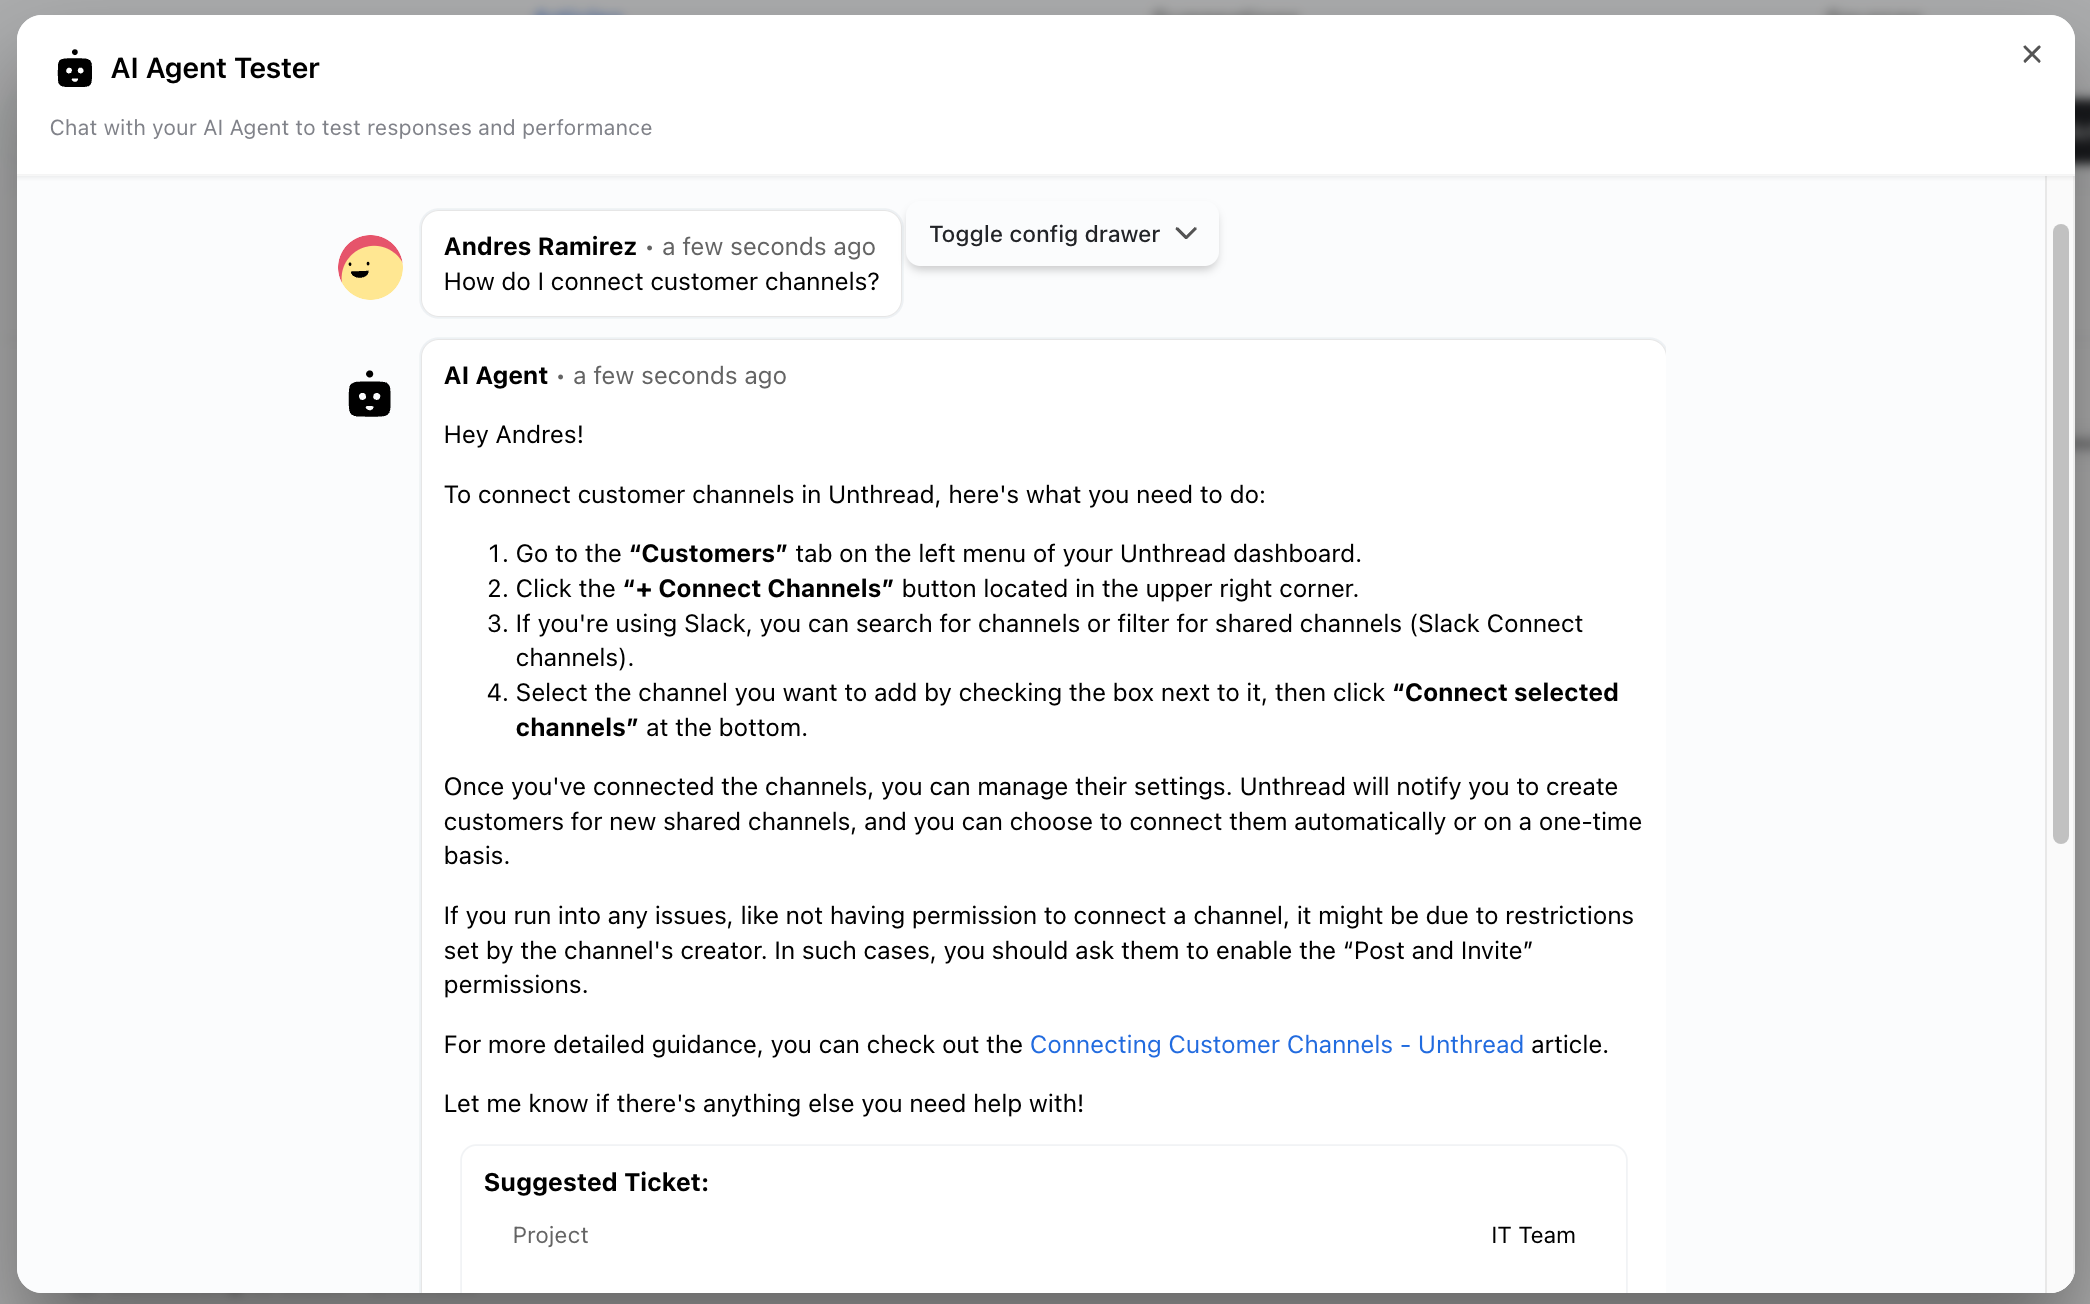Click Andres Ramirez's avatar
The width and height of the screenshot is (2090, 1304).
click(370, 267)
